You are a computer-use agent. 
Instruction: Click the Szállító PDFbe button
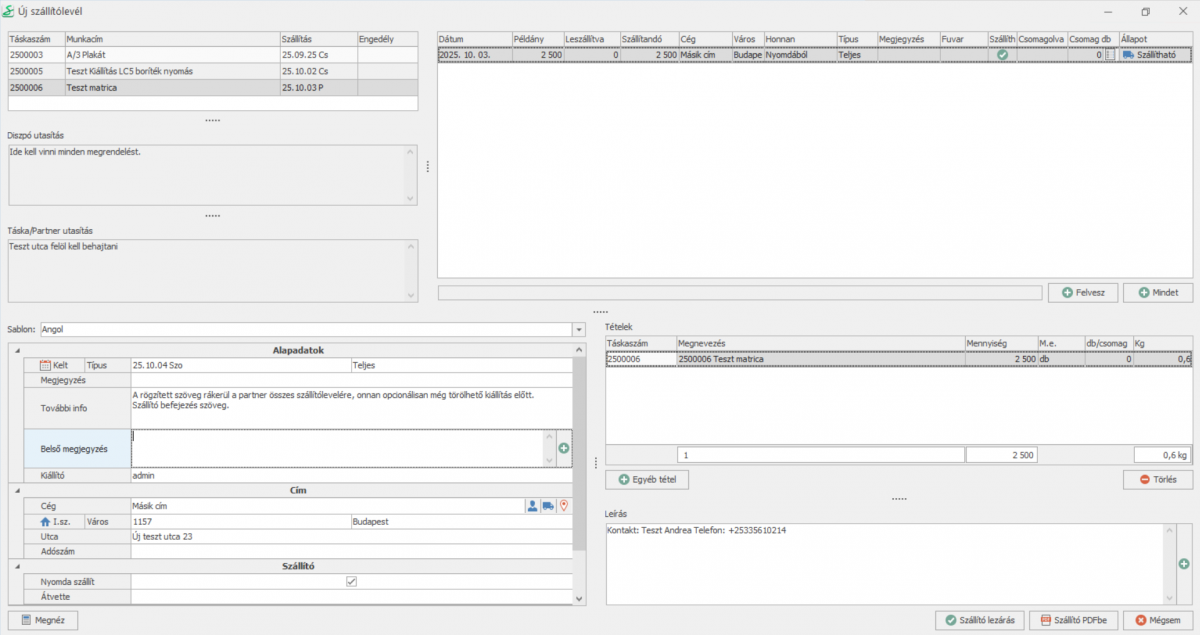(x=1072, y=620)
